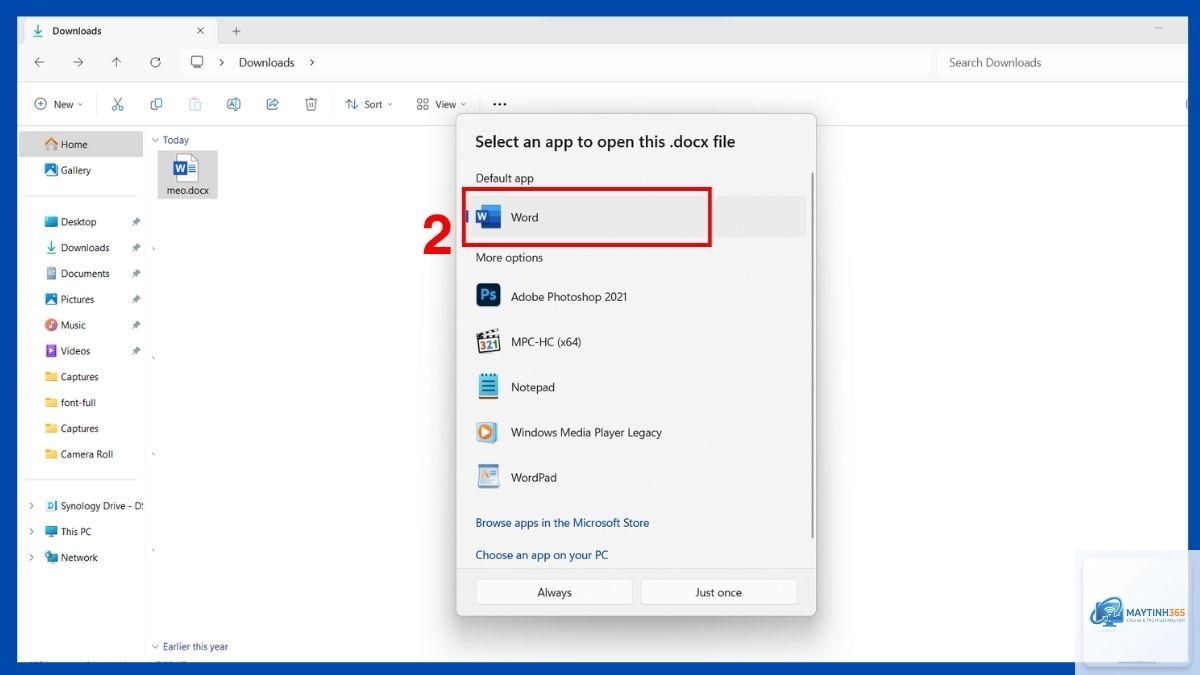Unpin Documents using its pin icon

pos(136,274)
